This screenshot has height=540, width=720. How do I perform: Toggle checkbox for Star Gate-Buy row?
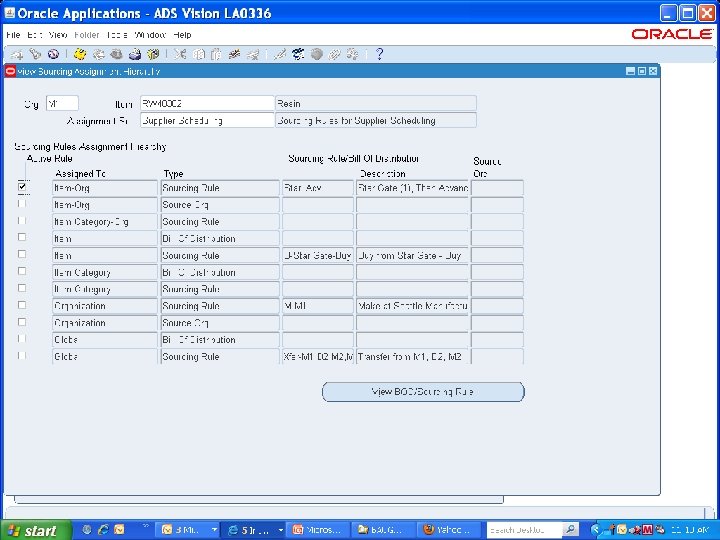click(x=22, y=254)
